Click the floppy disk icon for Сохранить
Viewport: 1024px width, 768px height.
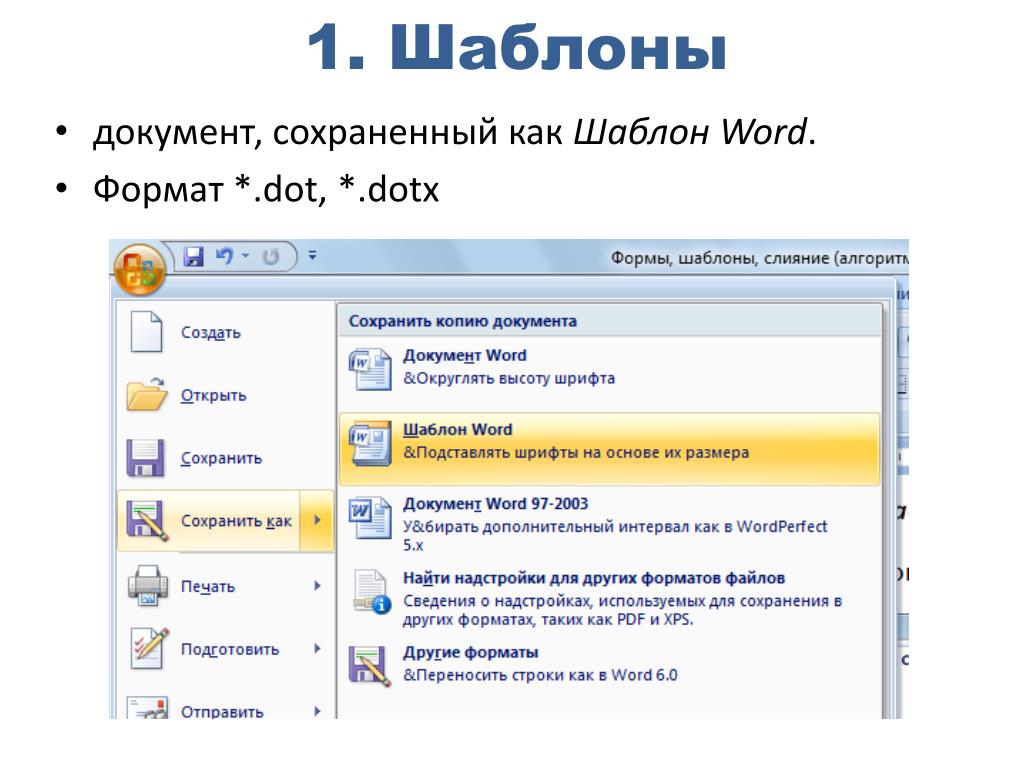(145, 458)
